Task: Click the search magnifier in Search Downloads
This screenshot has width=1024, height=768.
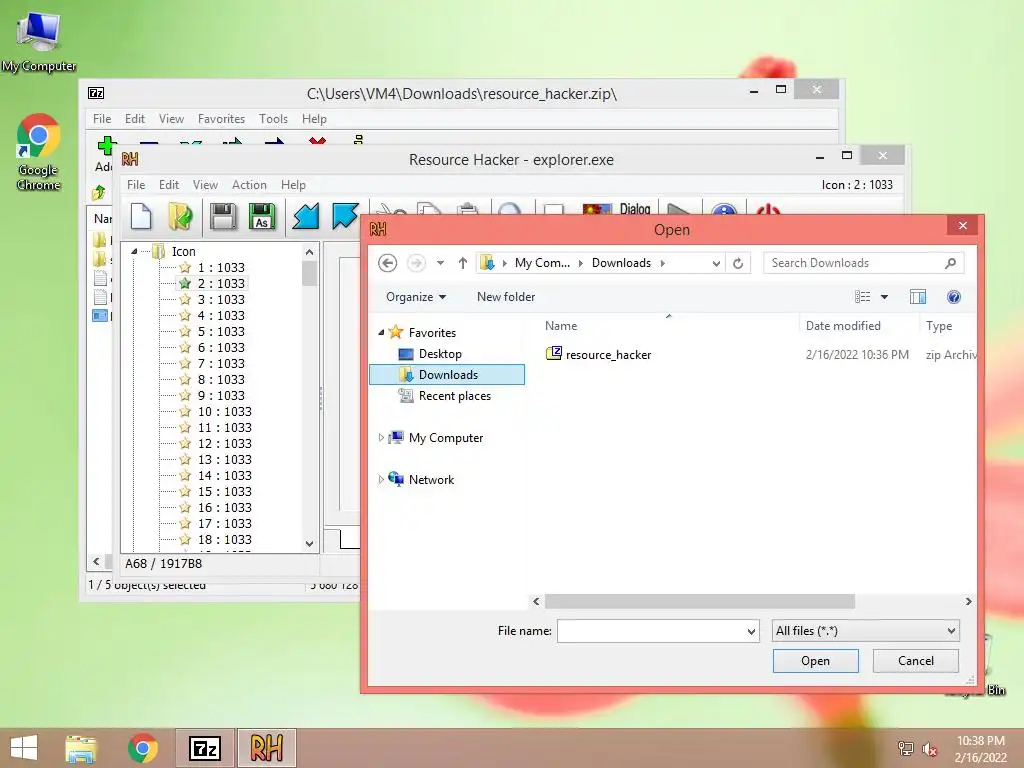Action: point(950,263)
